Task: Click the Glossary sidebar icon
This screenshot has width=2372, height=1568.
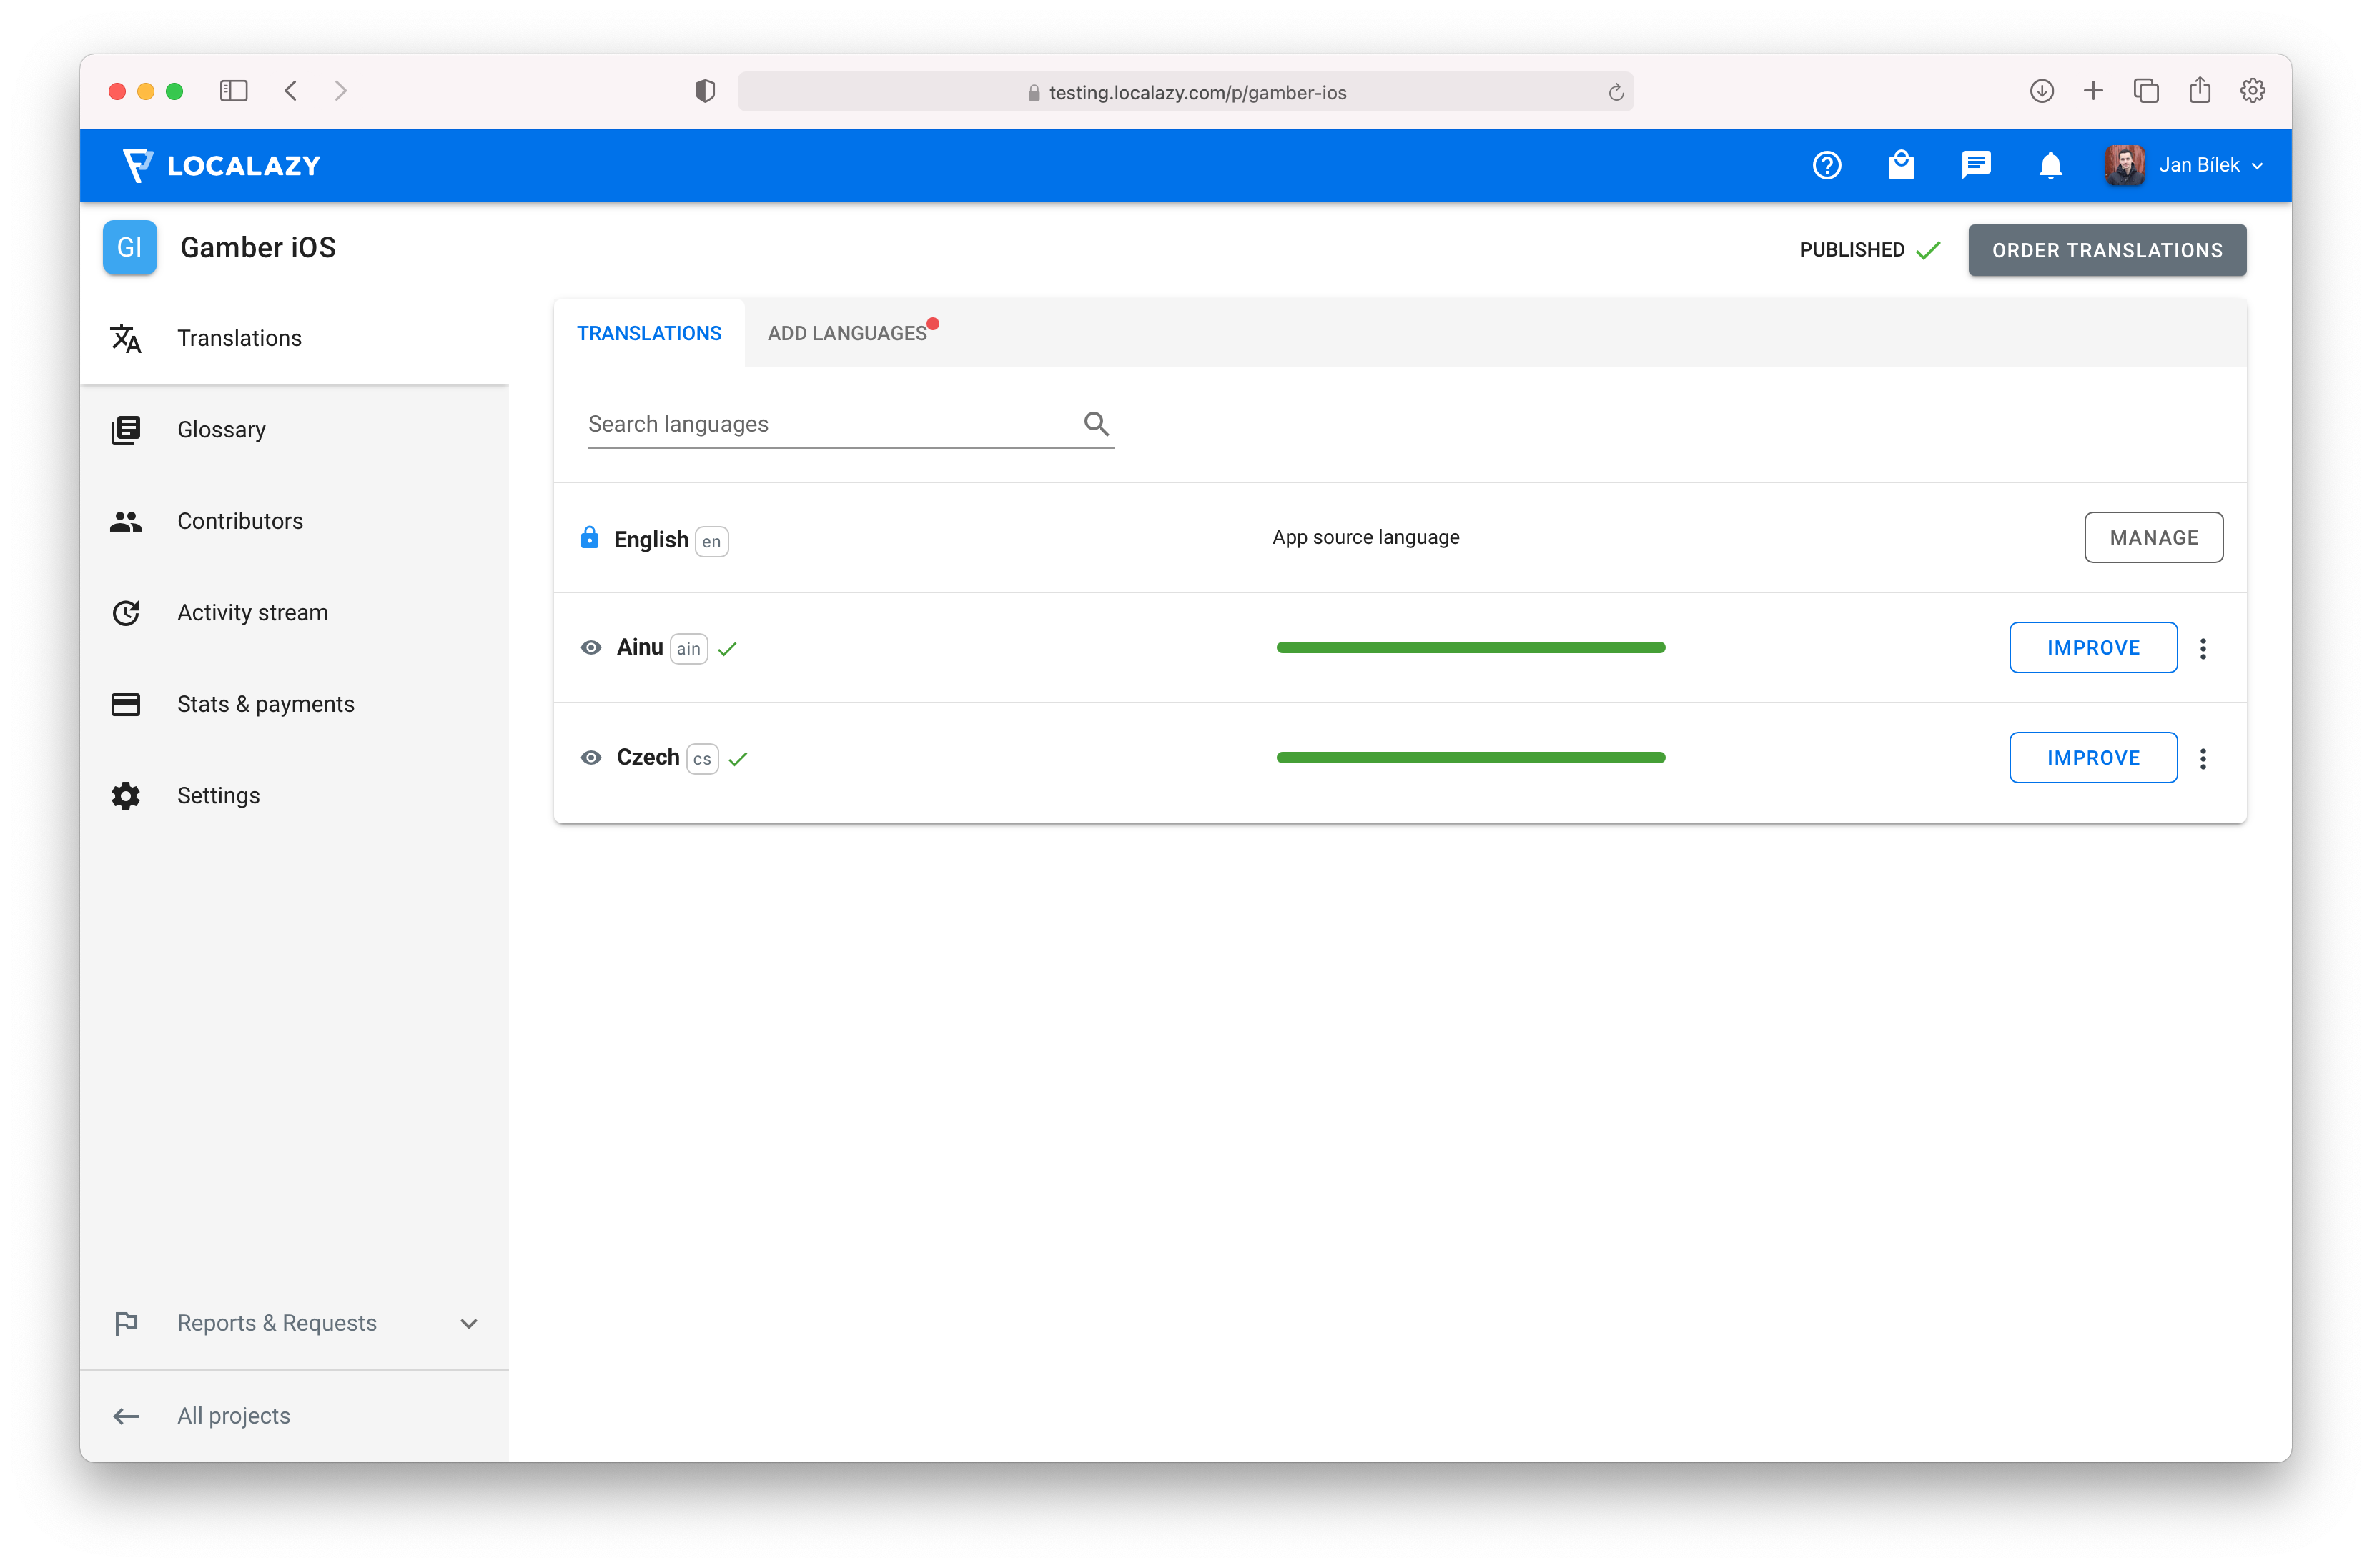Action: [126, 430]
